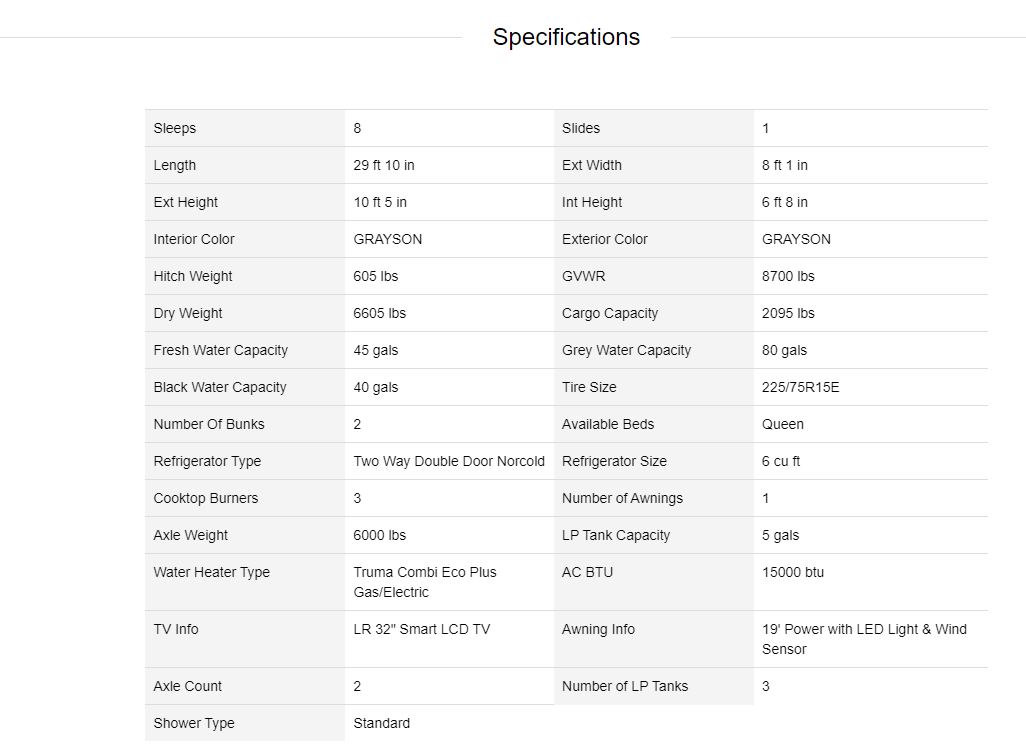This screenshot has width=1026, height=750.
Task: Click the LP Tank Capacity label
Action: coord(616,535)
